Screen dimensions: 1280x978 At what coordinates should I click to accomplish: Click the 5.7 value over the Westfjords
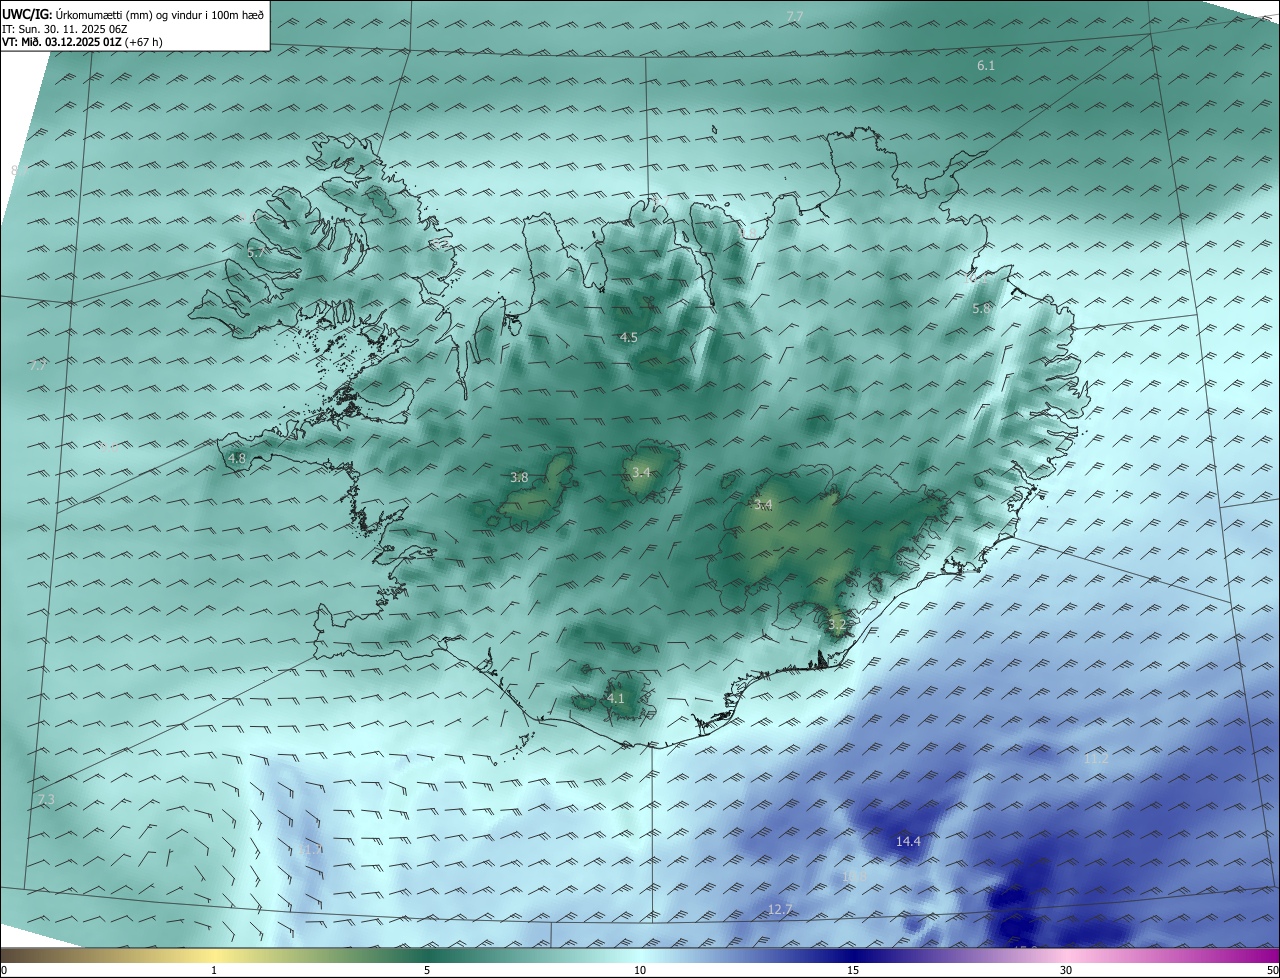click(257, 253)
